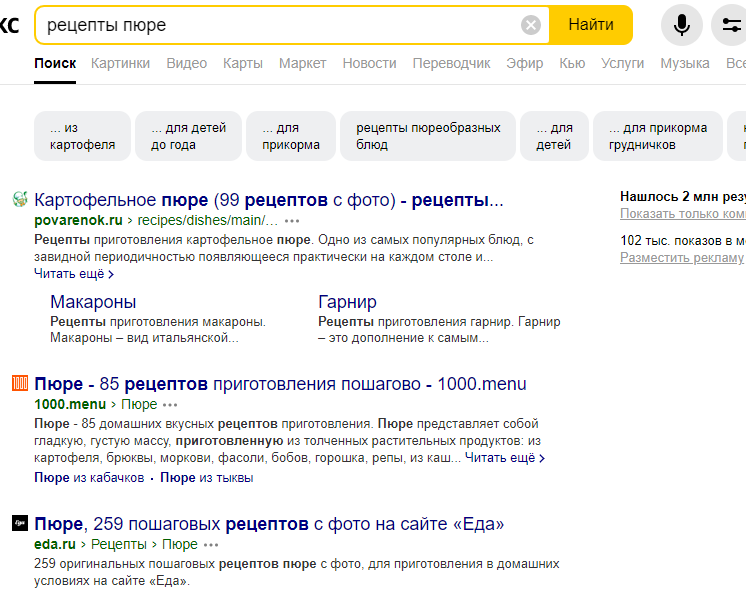Choose the '... для детей до года' suggestion chip
746x595 pixels.
(x=188, y=136)
